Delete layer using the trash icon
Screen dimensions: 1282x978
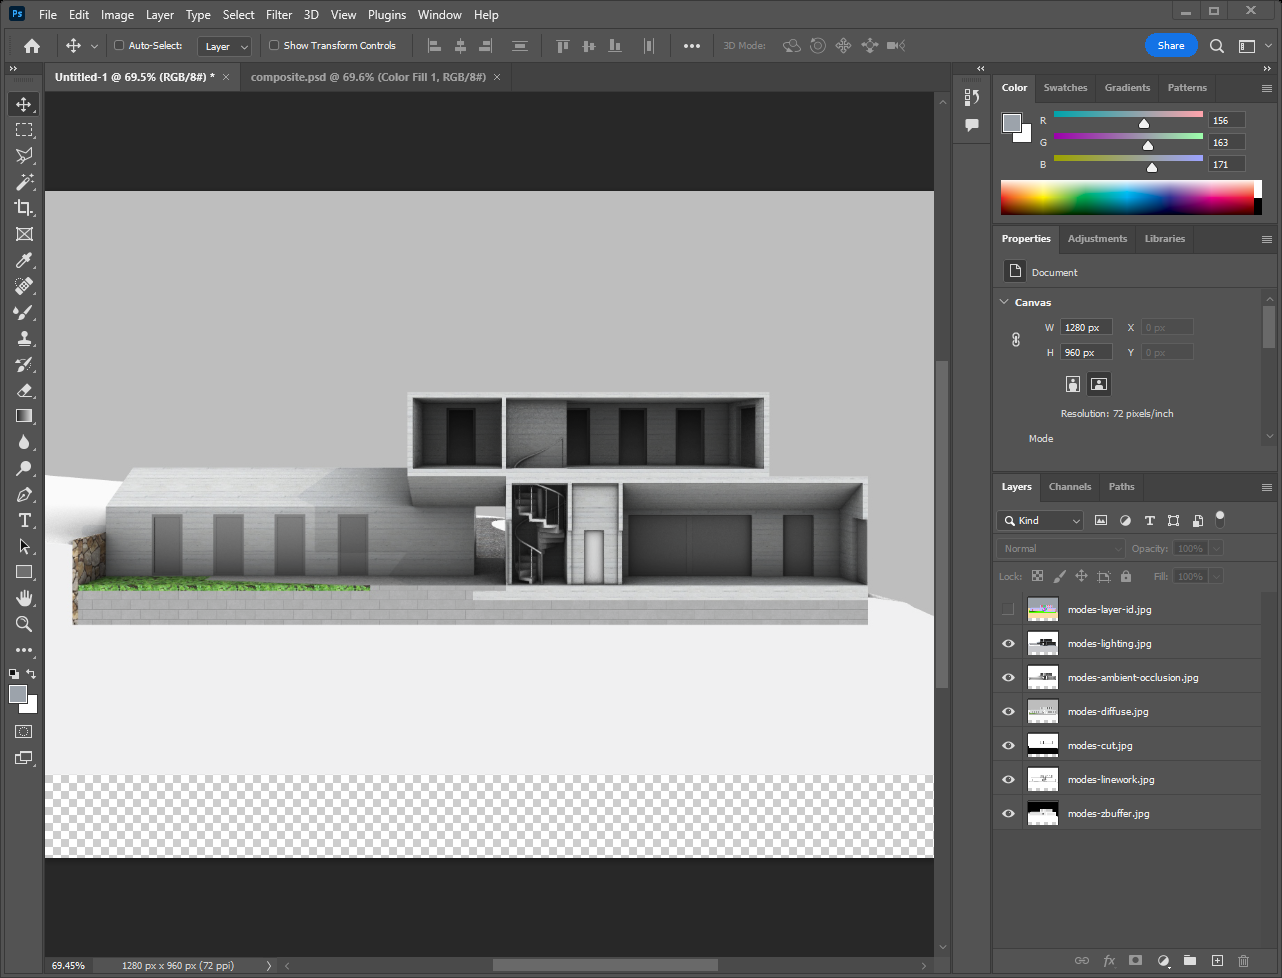(1244, 960)
